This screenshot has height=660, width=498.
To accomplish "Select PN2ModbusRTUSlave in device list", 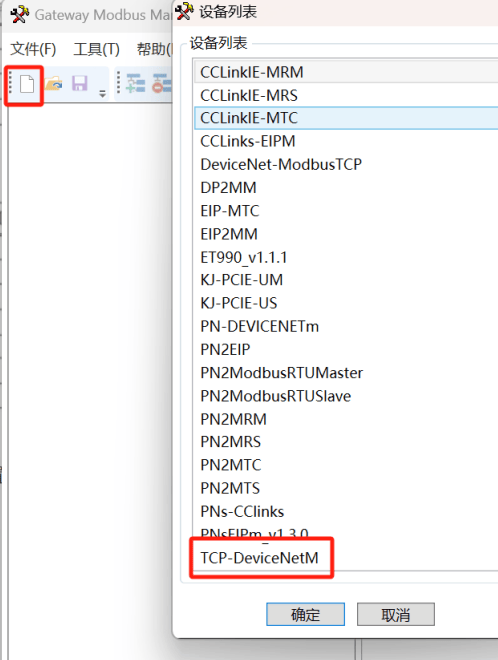I will (x=346, y=396).
